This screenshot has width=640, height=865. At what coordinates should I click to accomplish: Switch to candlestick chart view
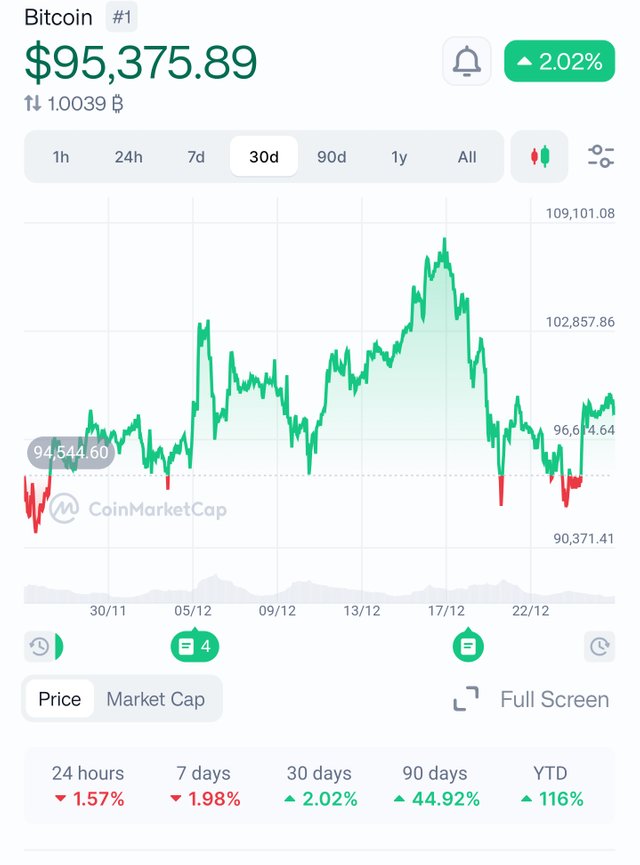[x=540, y=157]
